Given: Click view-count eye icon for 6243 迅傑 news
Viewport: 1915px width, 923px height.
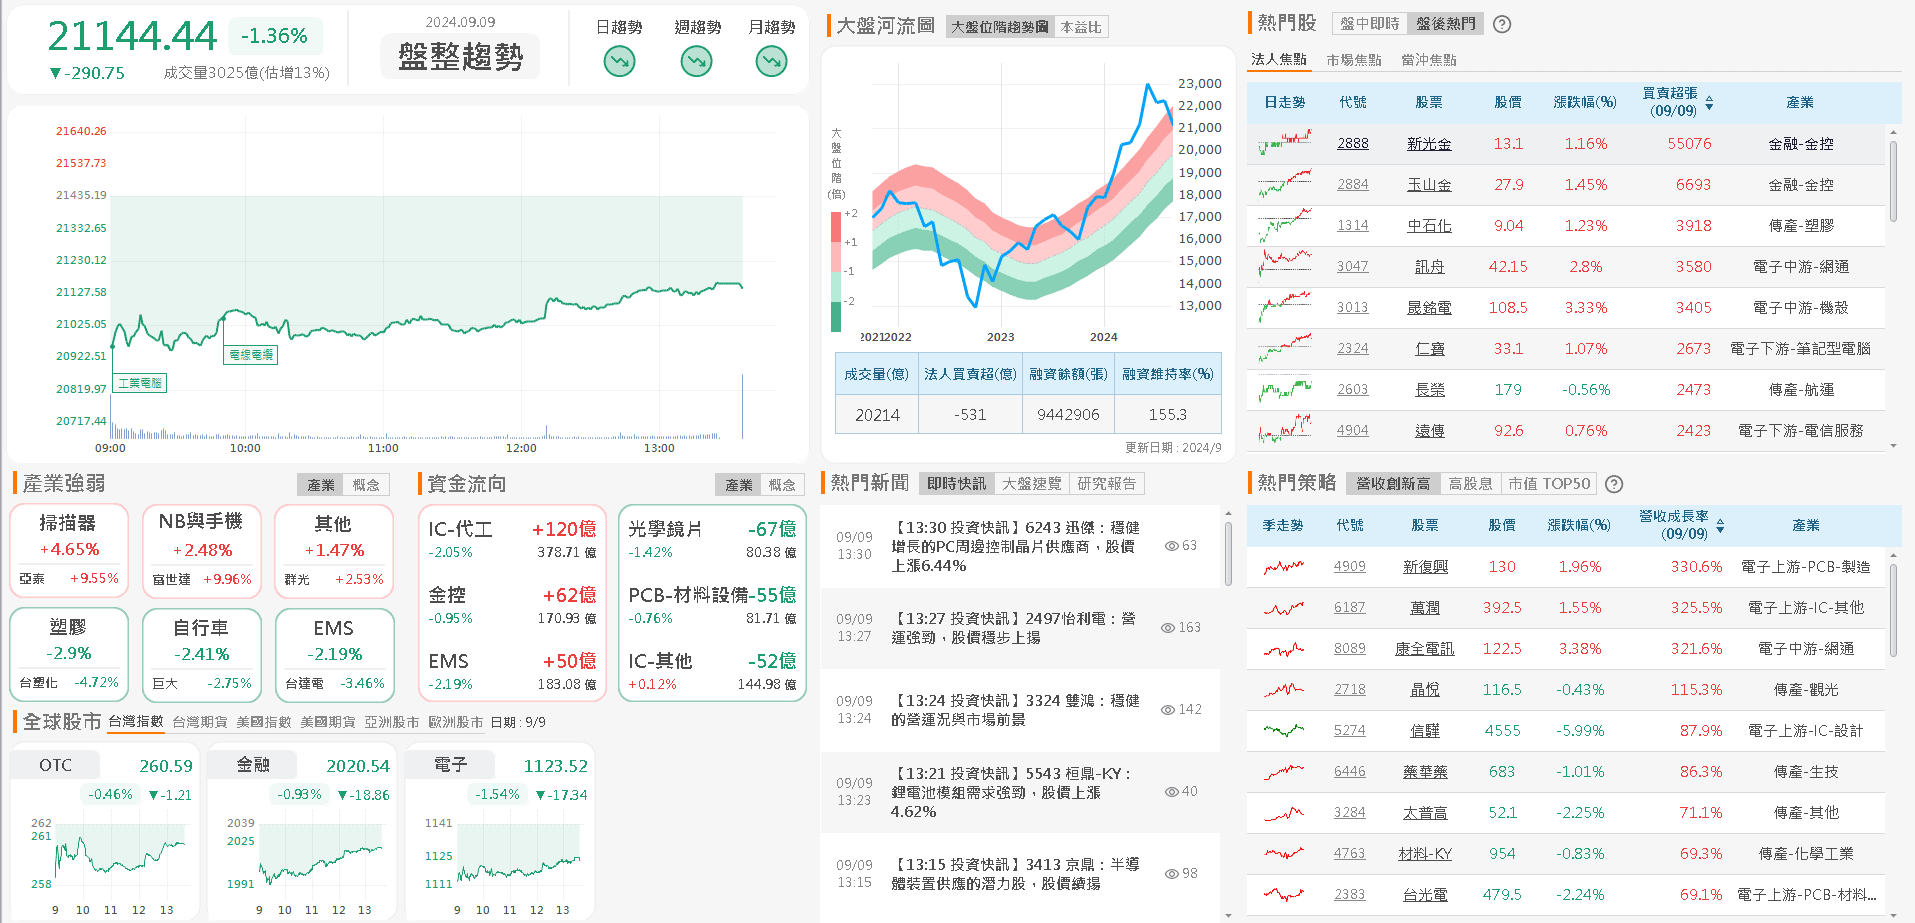Looking at the screenshot, I should (x=1171, y=546).
